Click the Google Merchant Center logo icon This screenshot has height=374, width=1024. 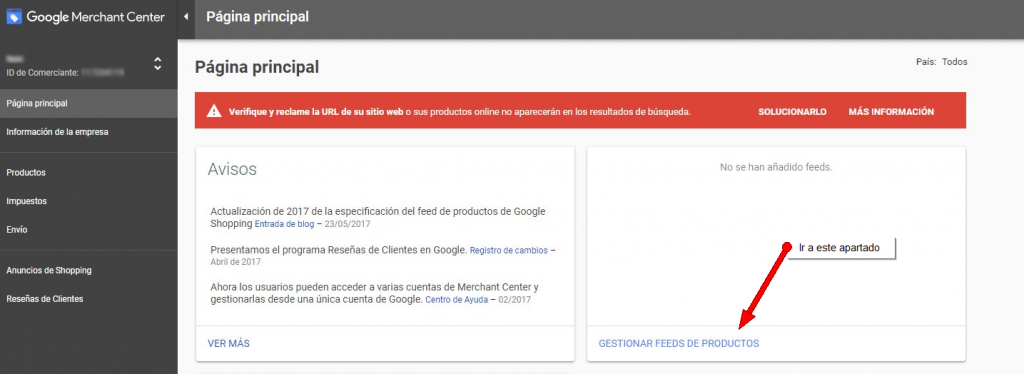point(14,17)
